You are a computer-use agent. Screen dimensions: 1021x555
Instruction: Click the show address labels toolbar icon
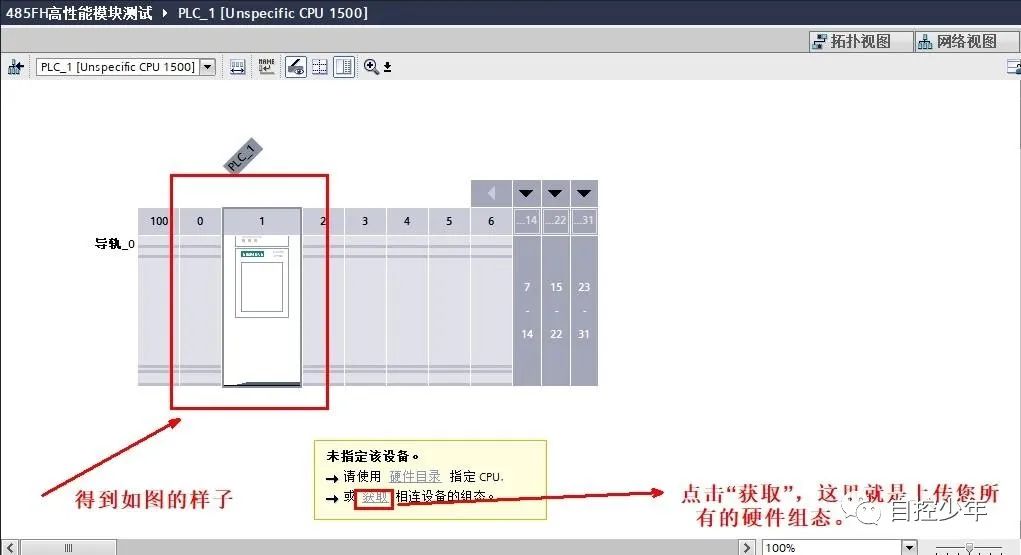(x=238, y=66)
